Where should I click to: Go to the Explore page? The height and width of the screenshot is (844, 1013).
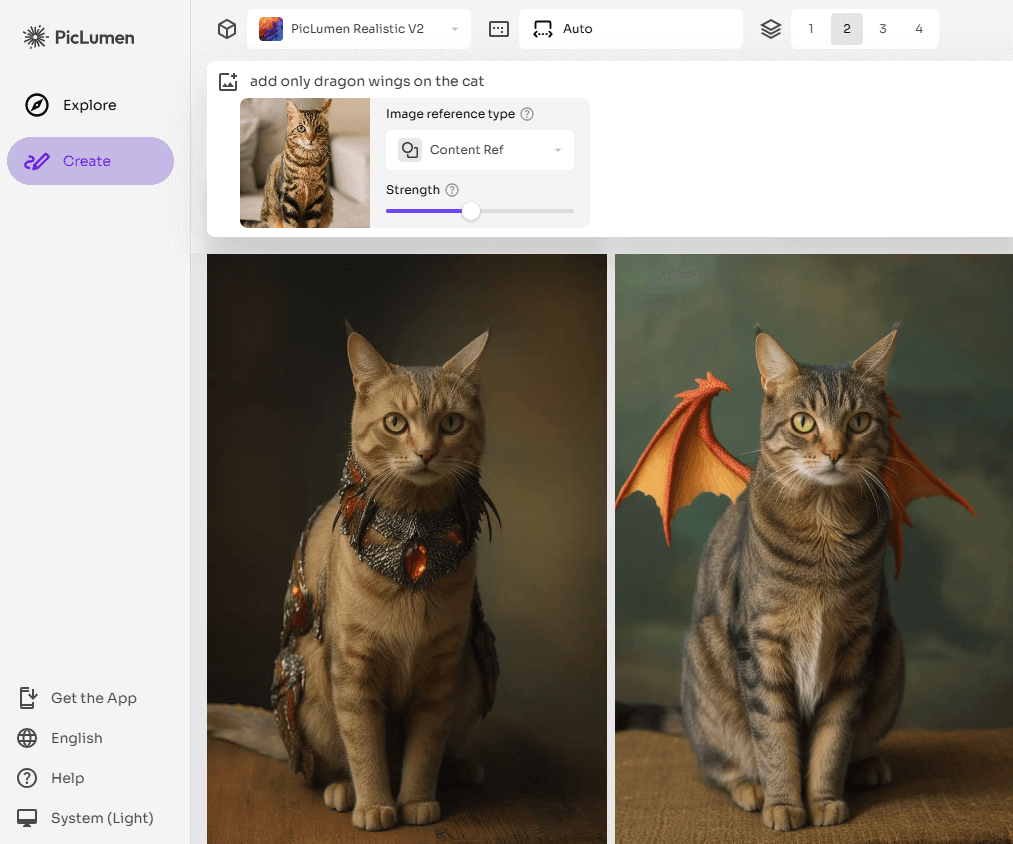89,105
